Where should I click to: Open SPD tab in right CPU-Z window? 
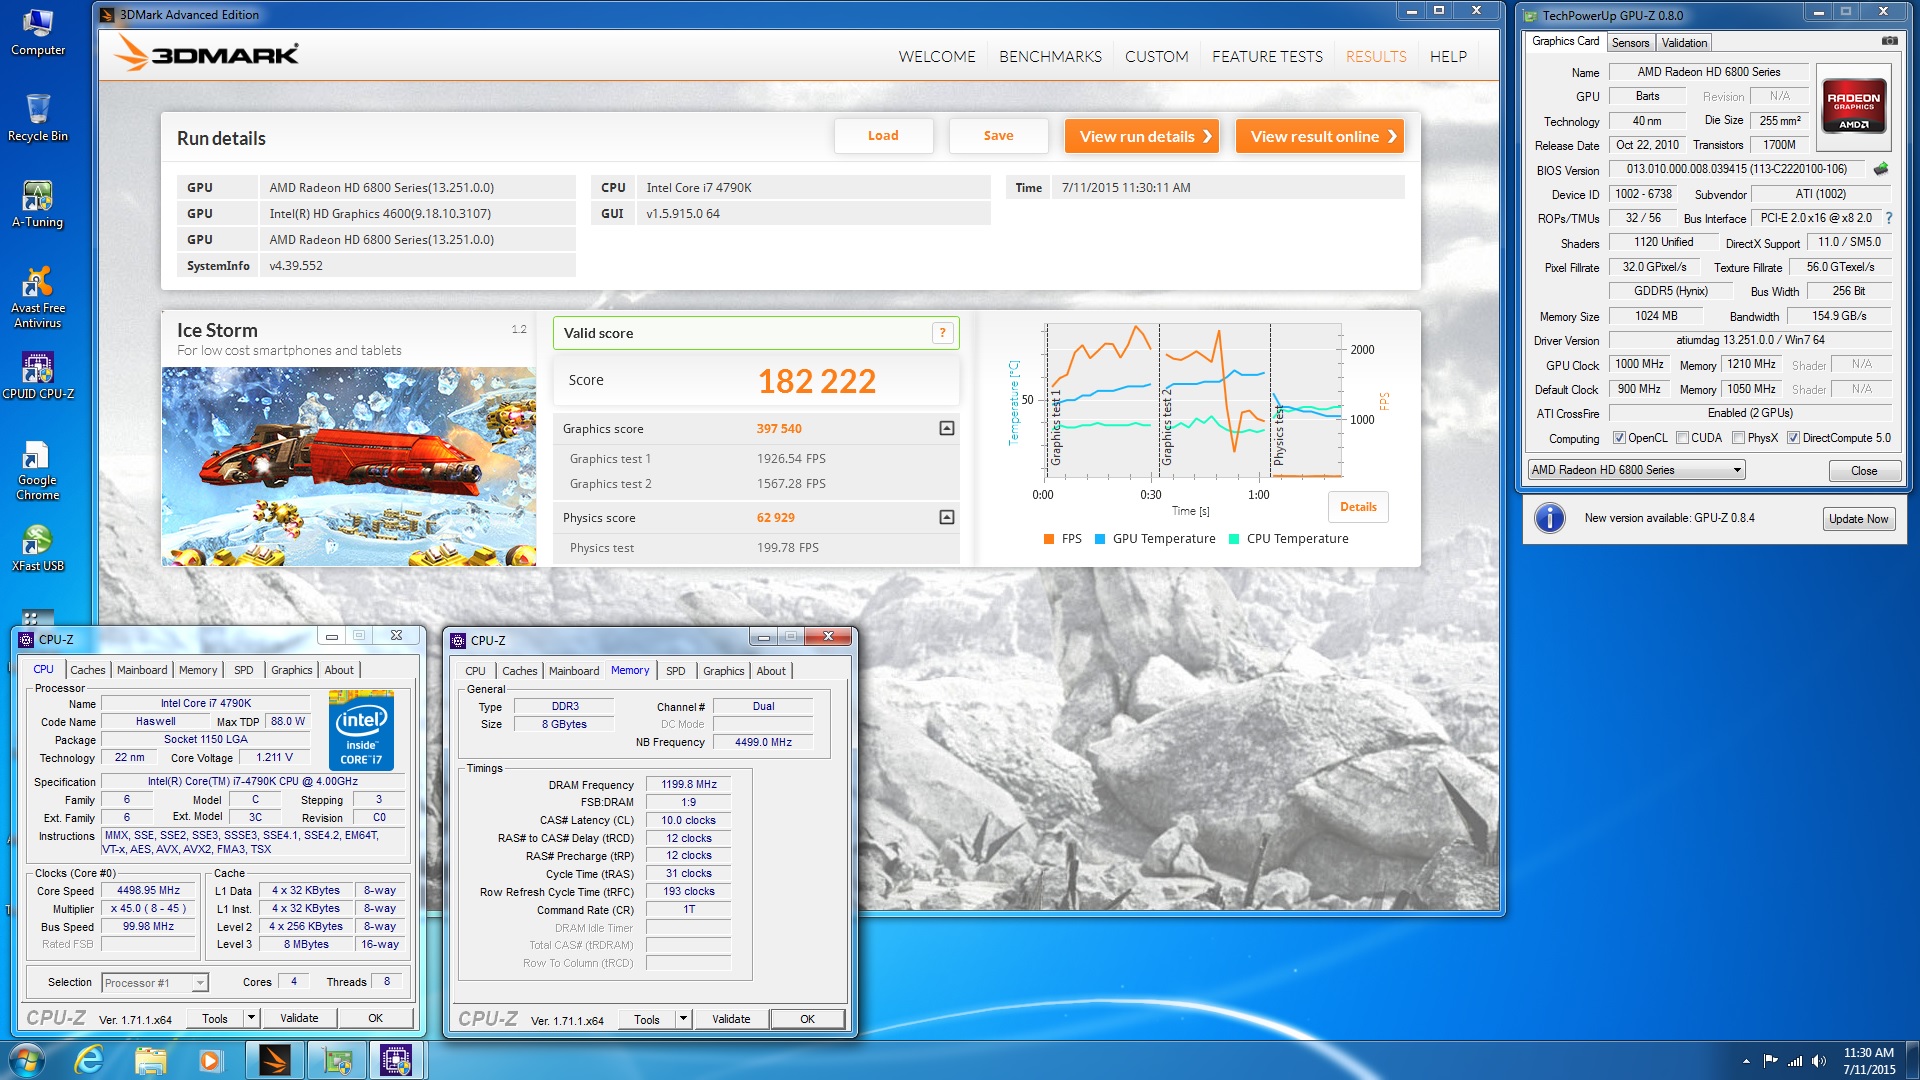pyautogui.click(x=676, y=671)
